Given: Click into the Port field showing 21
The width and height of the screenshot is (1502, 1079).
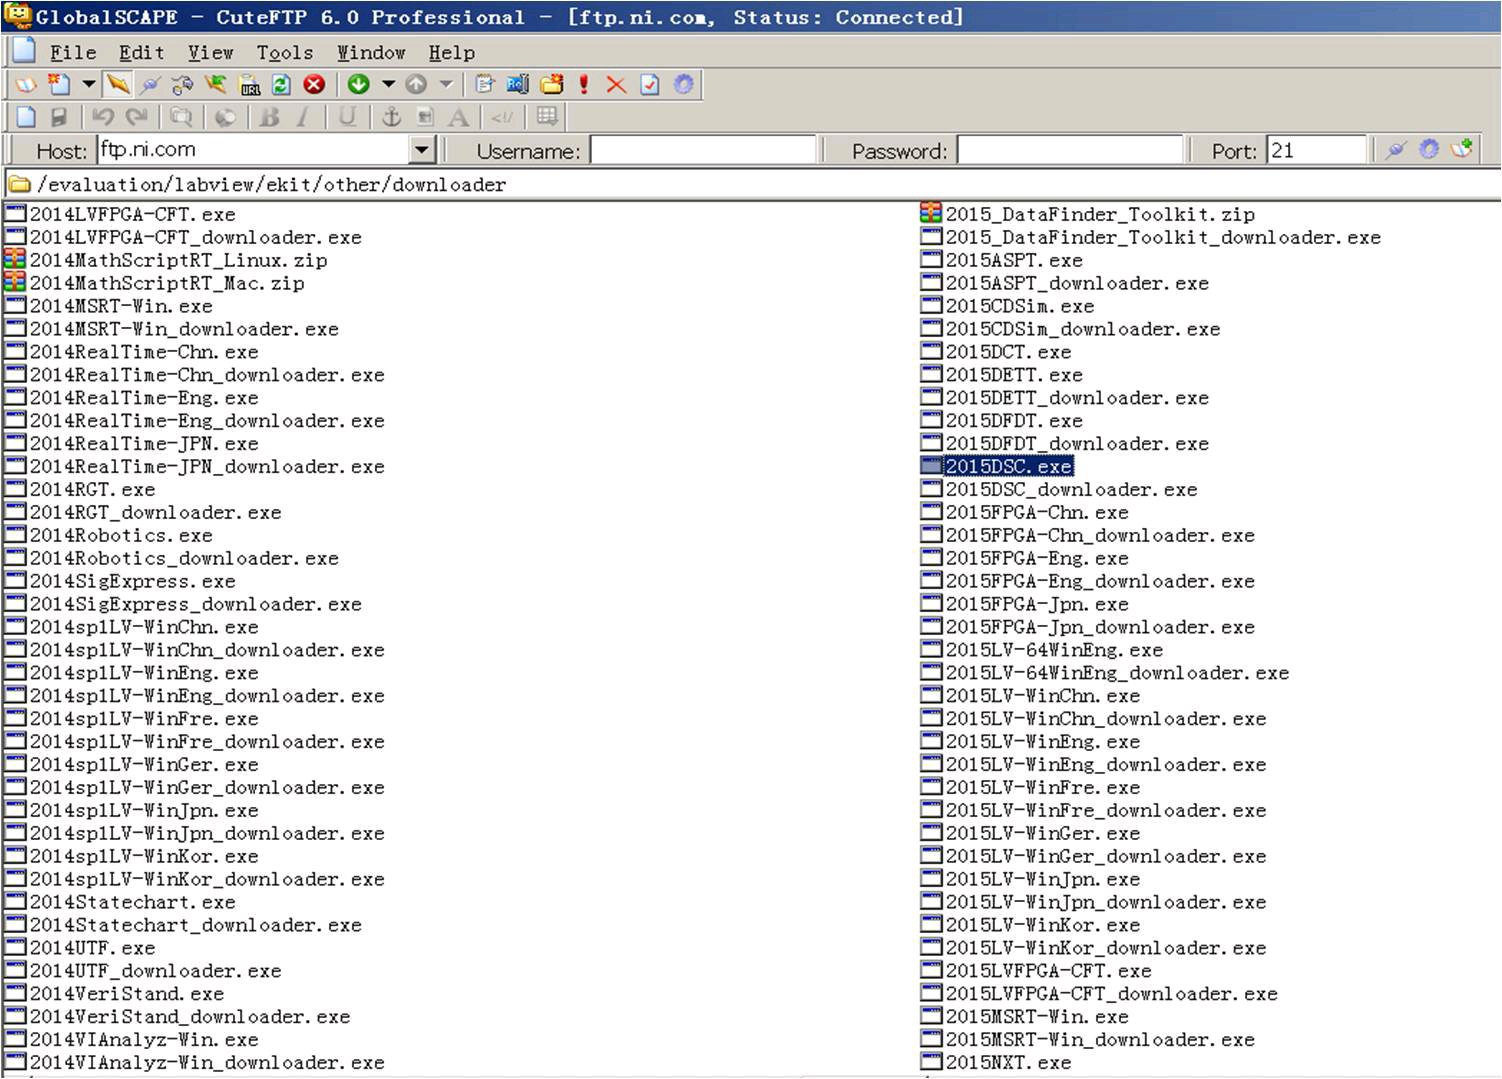Looking at the screenshot, I should [1316, 150].
